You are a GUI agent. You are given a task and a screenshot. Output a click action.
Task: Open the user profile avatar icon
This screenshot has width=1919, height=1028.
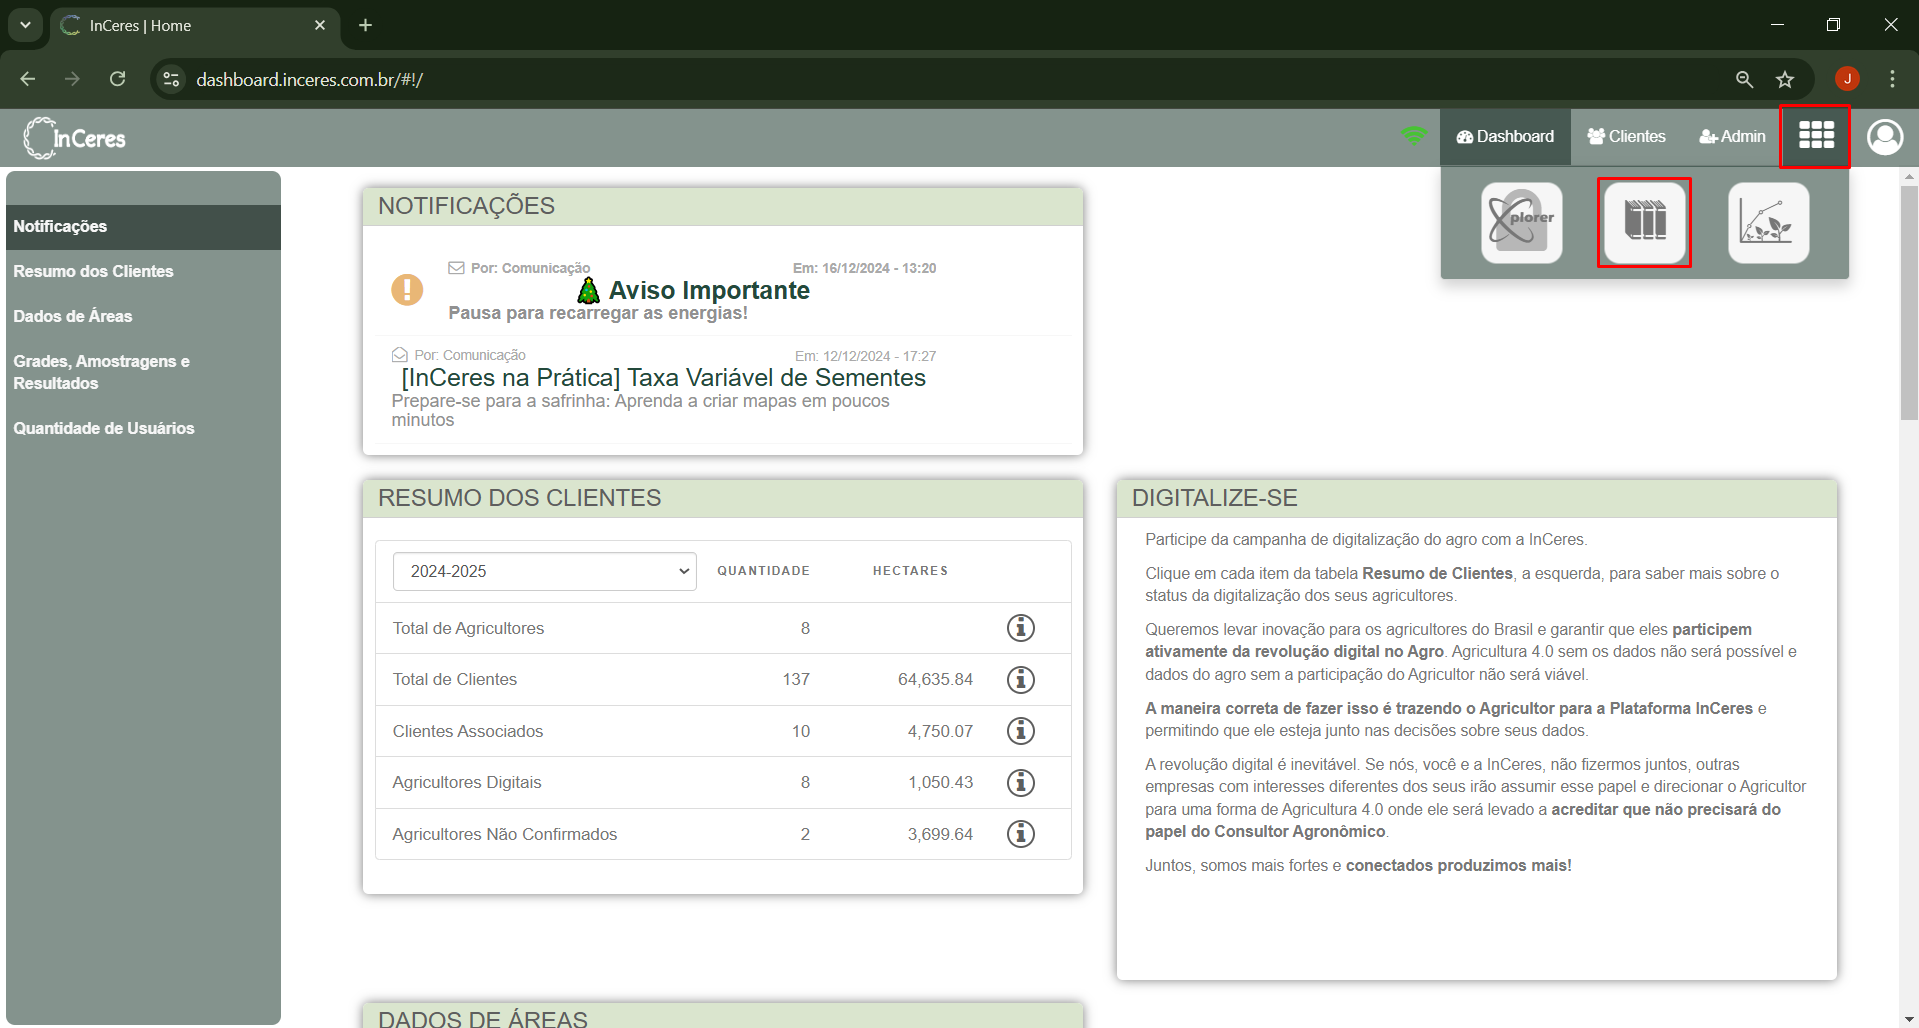point(1885,137)
